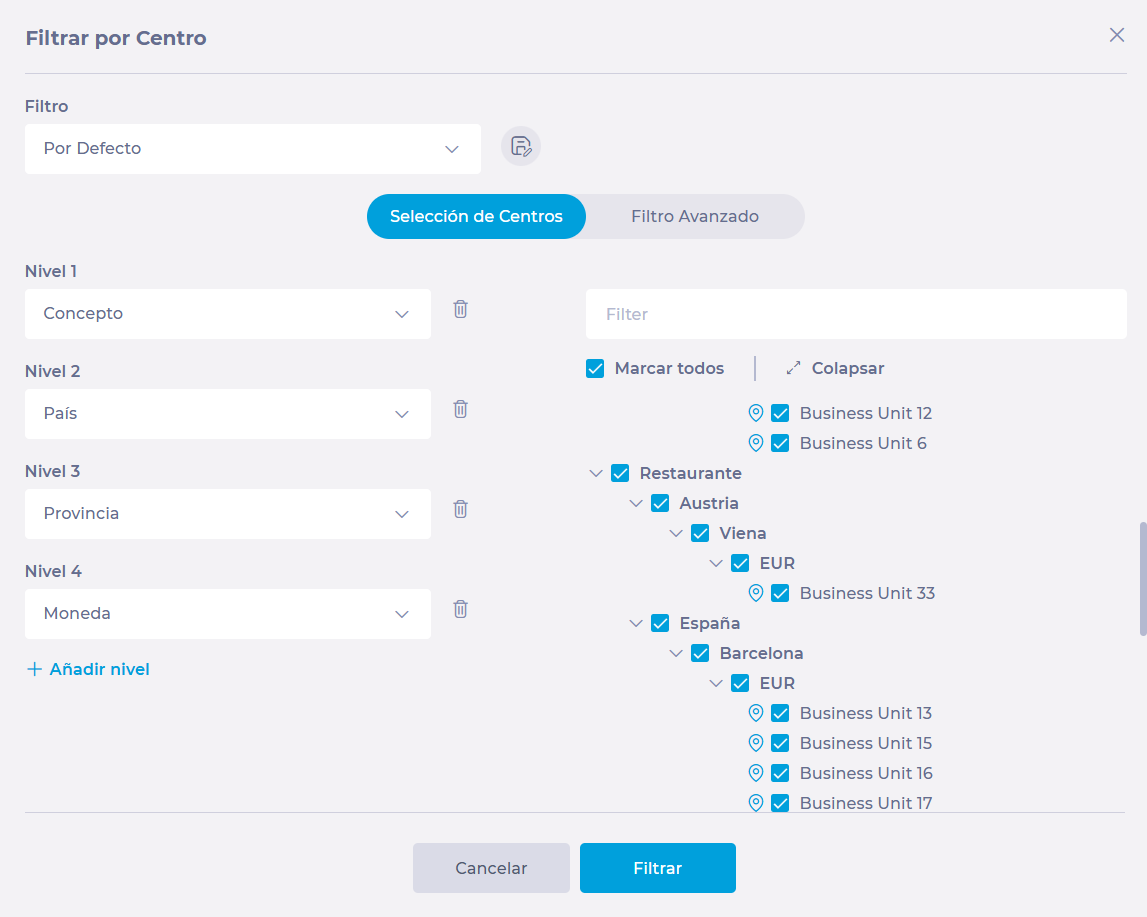Click location pin icon for Business Unit 13

[756, 713]
